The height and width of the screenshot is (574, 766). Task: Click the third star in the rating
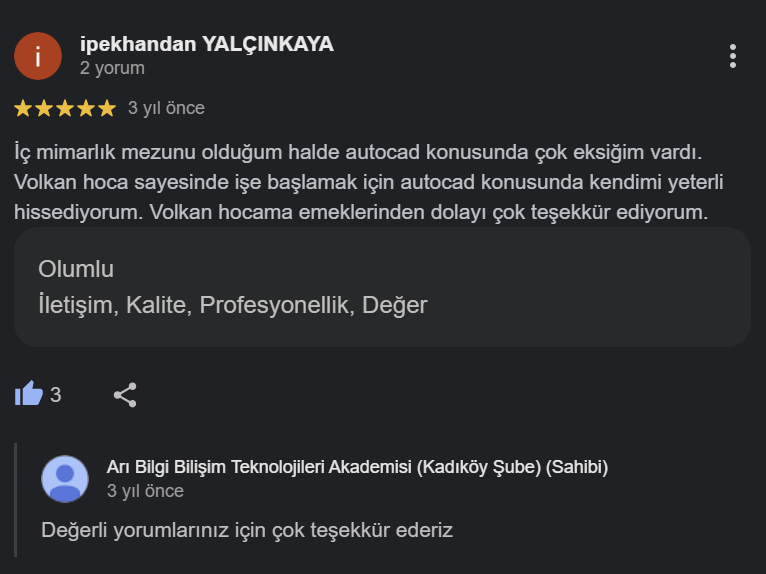tap(65, 108)
